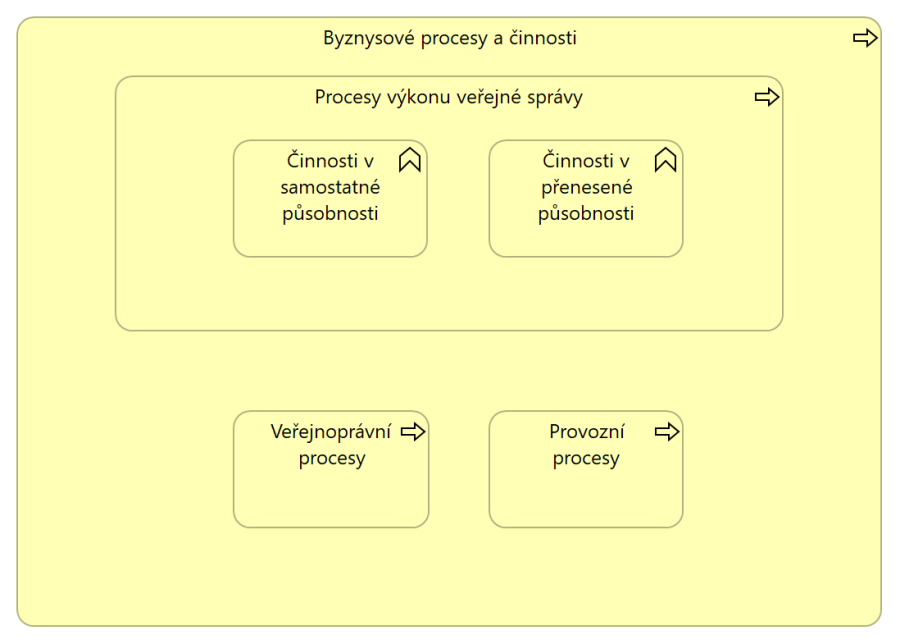Click blank space under Provozní procesy text inside its box
This screenshot has height=644, width=900.
tap(586, 498)
